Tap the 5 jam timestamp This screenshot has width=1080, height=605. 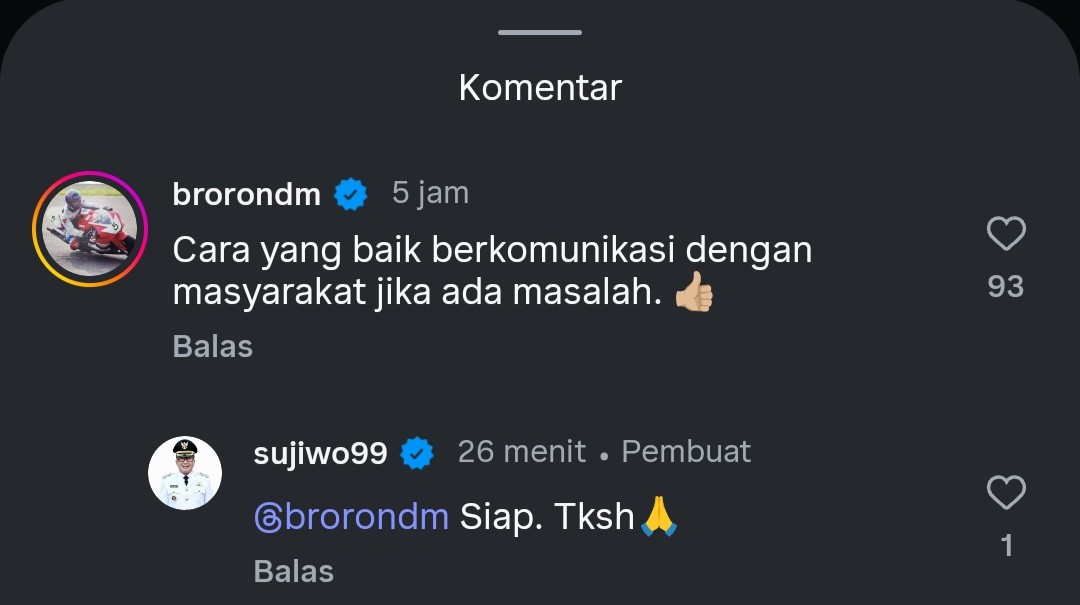click(430, 193)
